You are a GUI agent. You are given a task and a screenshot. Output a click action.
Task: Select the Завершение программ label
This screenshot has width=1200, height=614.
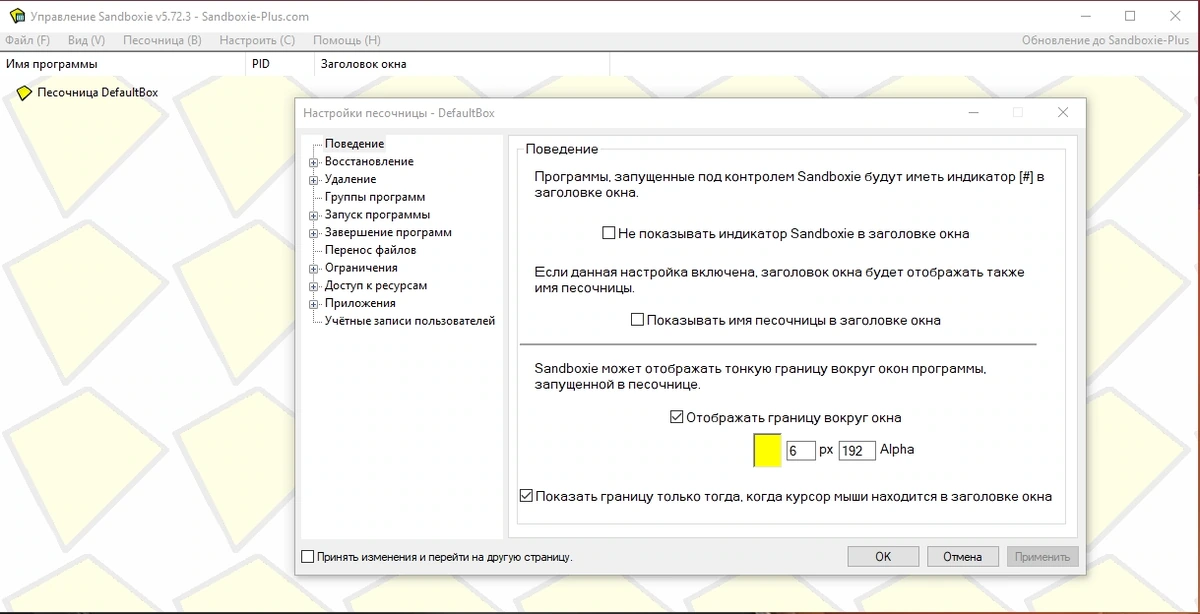388,233
